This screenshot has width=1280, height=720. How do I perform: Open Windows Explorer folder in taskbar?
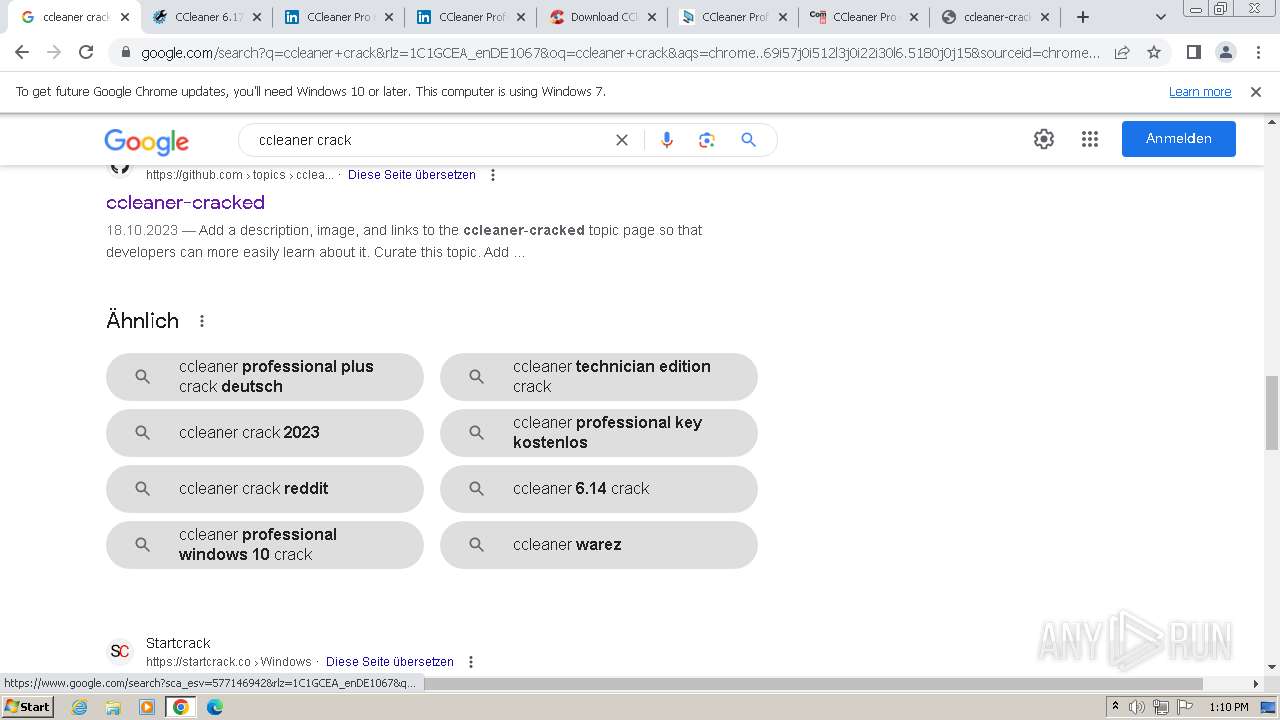(113, 707)
